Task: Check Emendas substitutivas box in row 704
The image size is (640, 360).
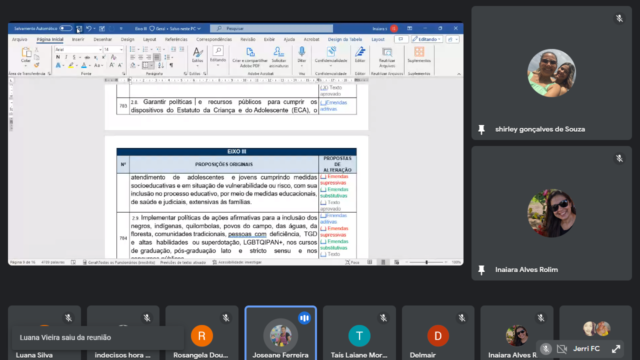Action: tap(323, 242)
